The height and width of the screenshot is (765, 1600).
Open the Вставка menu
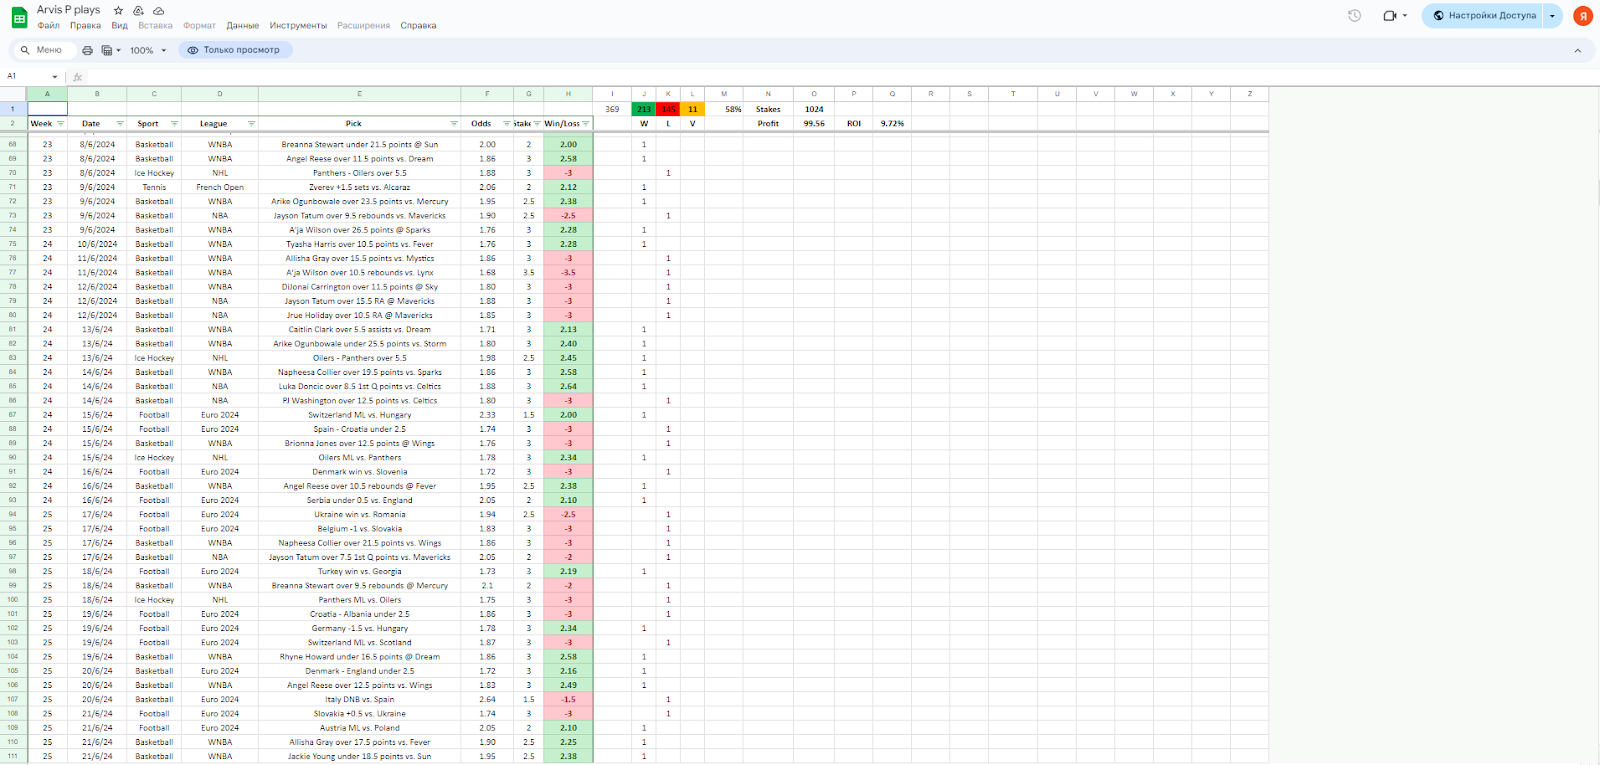[x=155, y=26]
